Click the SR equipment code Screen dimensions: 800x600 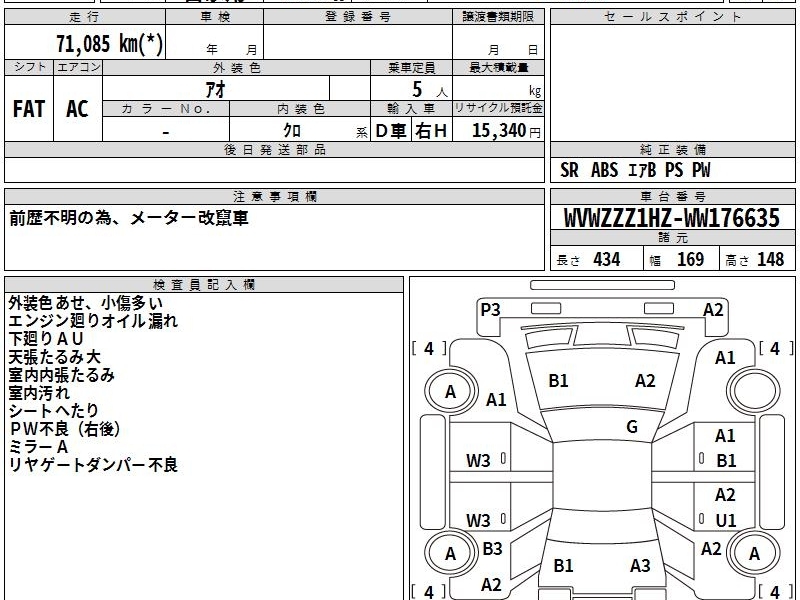pyautogui.click(x=569, y=170)
